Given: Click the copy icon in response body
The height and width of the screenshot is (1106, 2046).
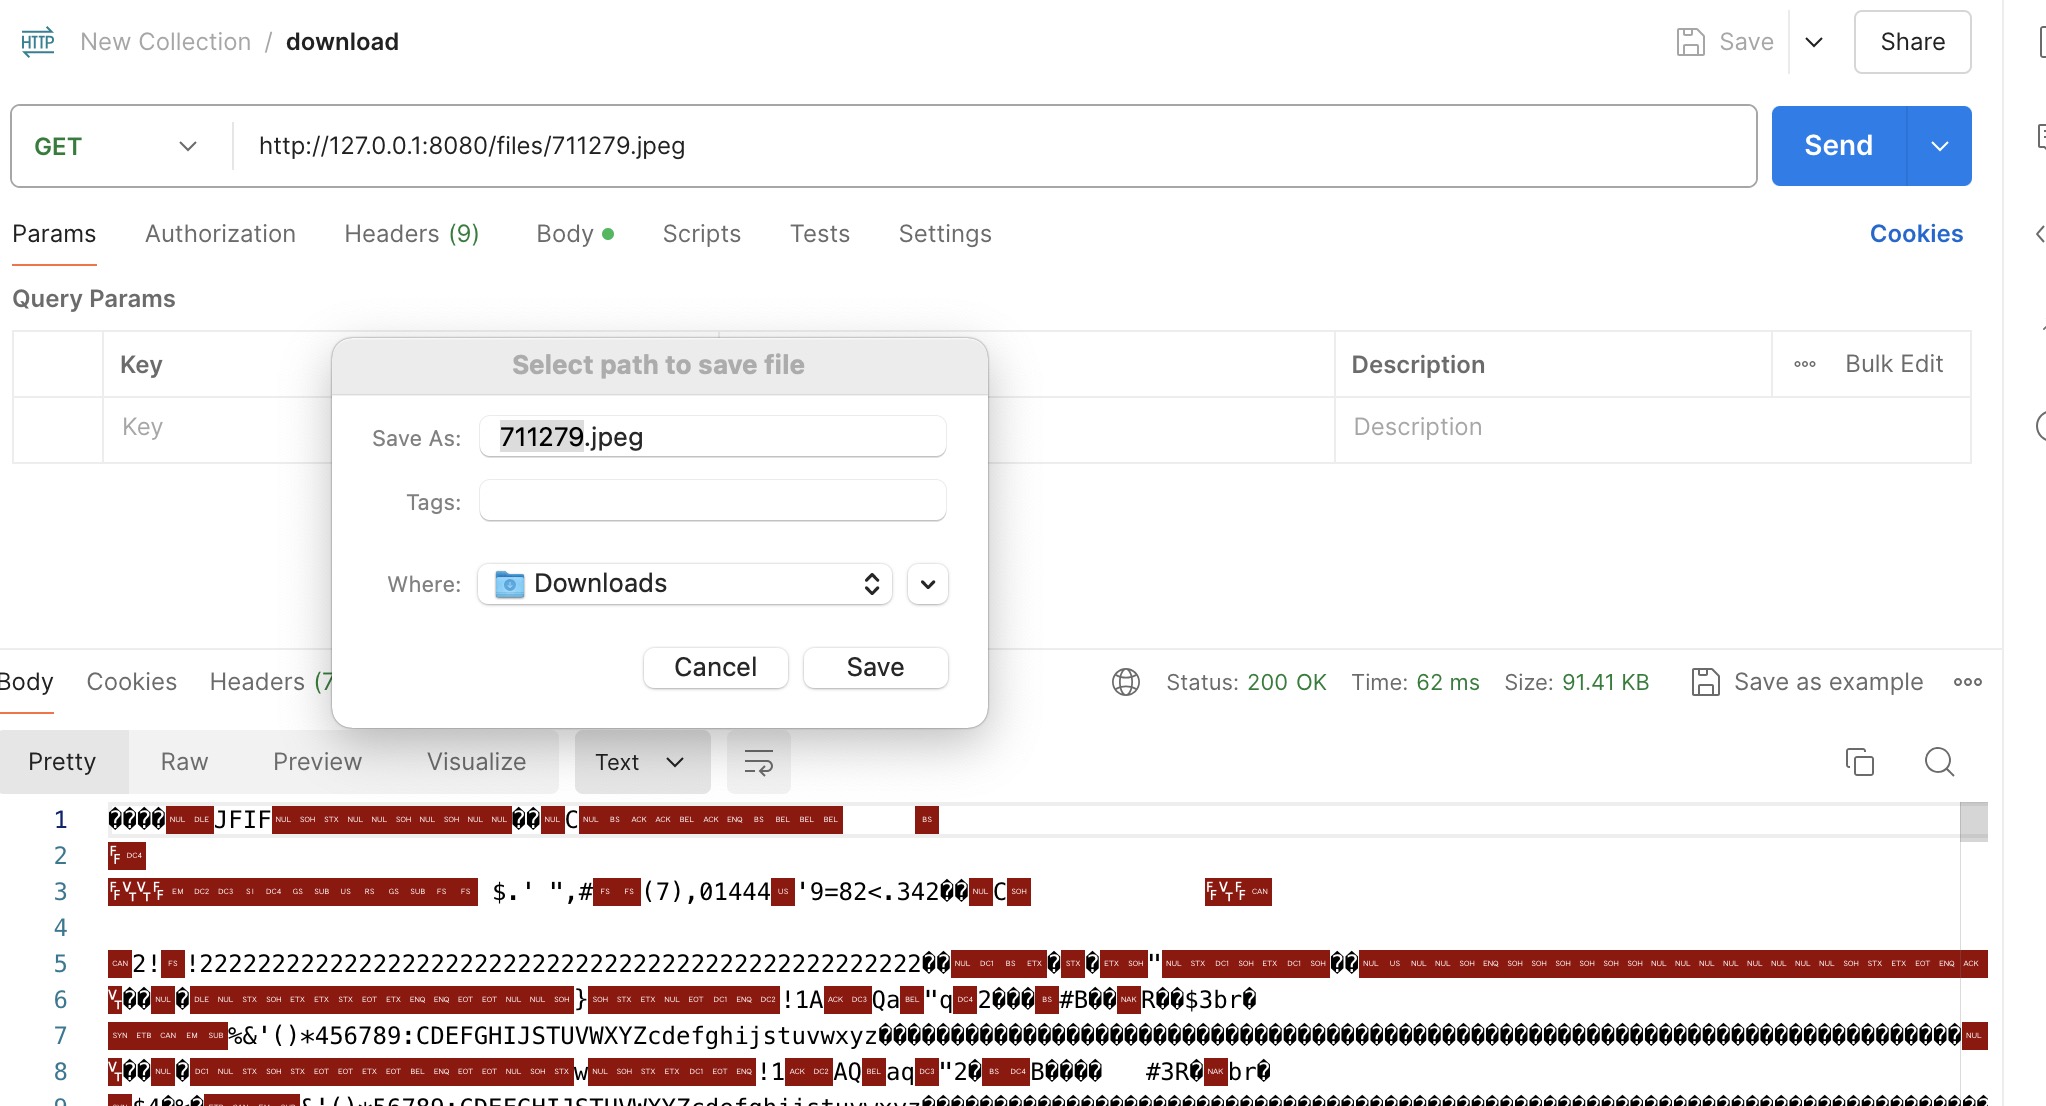Looking at the screenshot, I should [1860, 763].
